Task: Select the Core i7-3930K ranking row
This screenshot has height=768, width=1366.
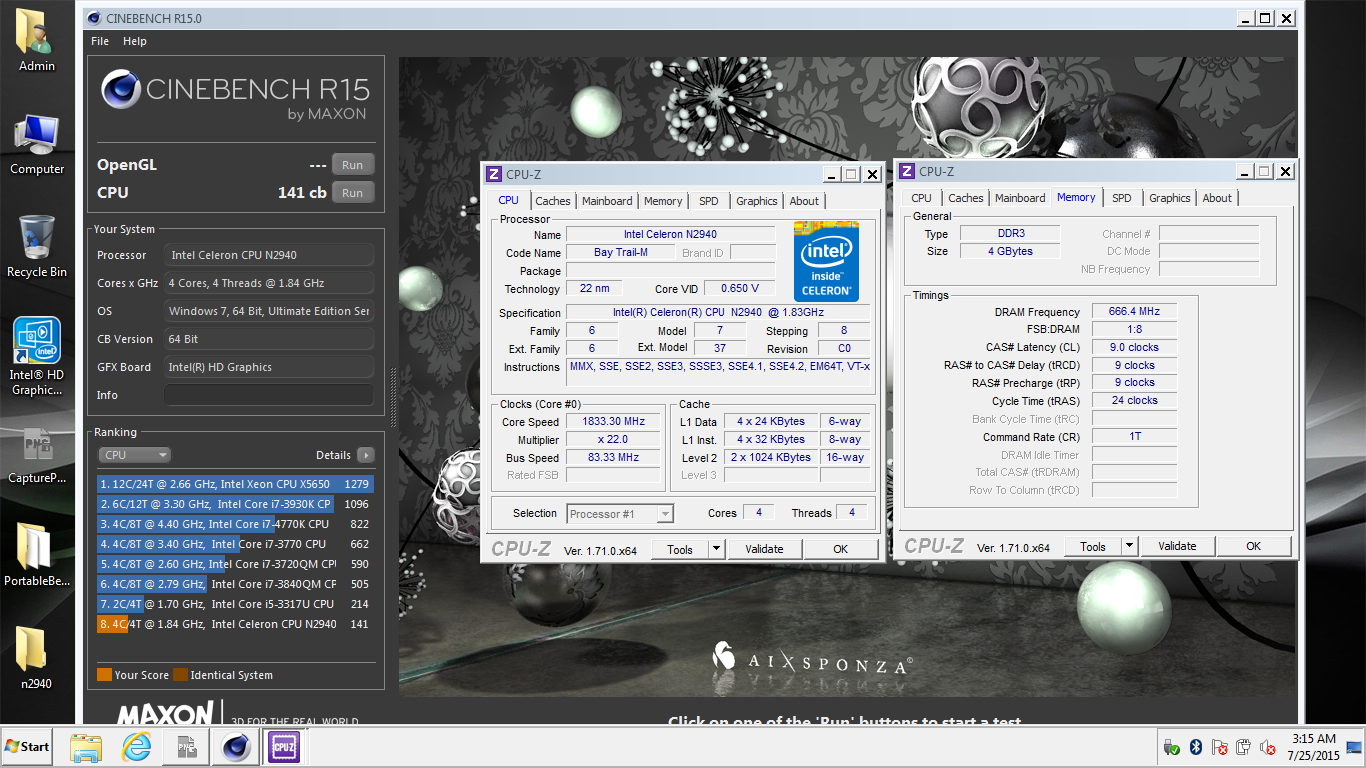Action: [236, 504]
